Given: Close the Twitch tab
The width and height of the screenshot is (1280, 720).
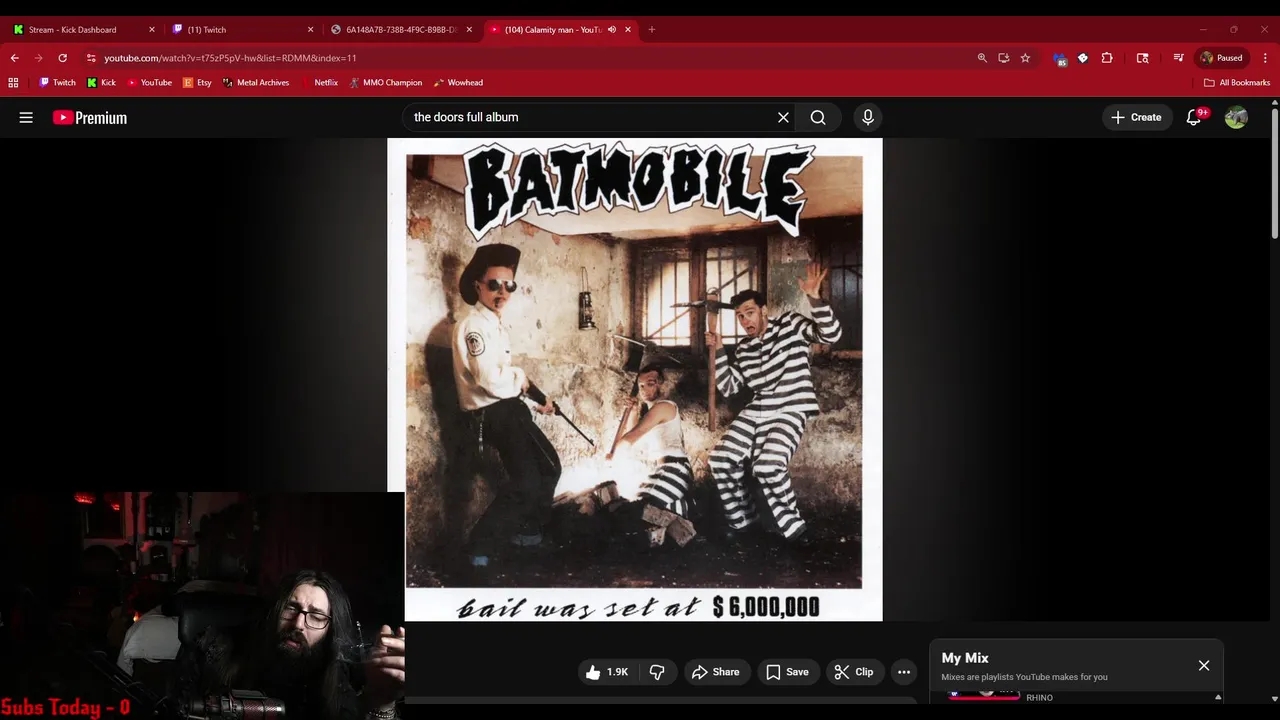Looking at the screenshot, I should (310, 30).
